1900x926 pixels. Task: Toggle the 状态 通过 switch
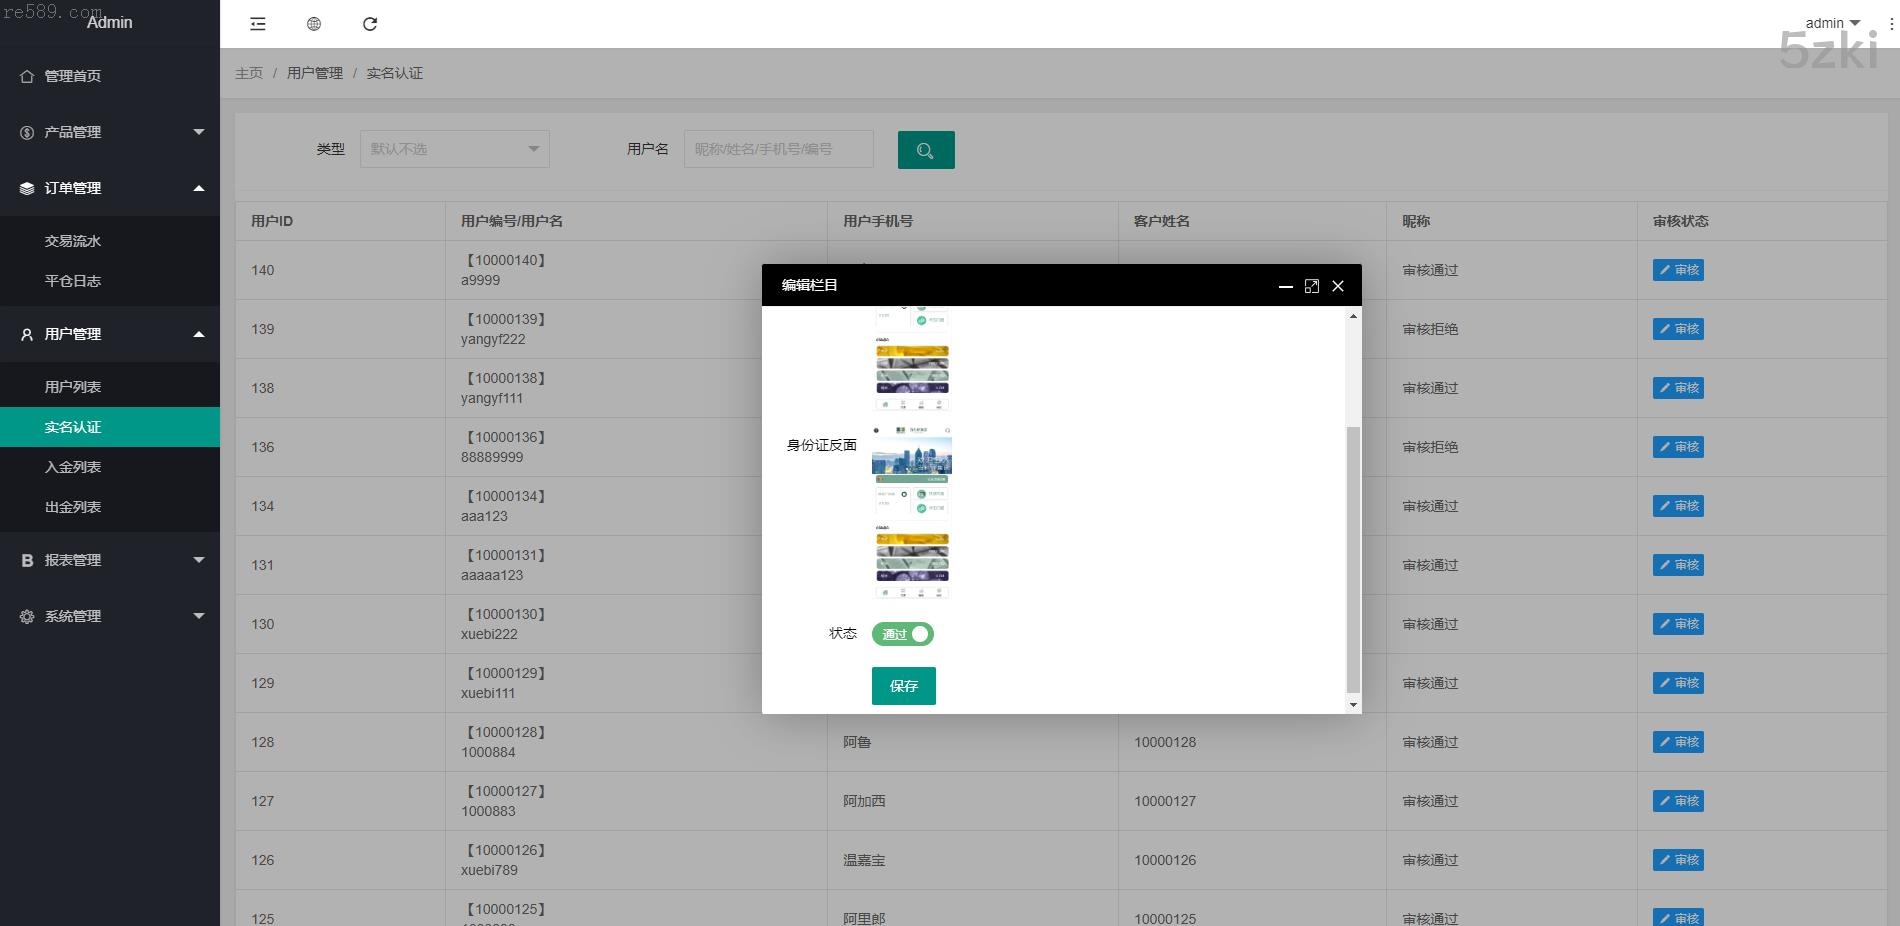point(903,634)
